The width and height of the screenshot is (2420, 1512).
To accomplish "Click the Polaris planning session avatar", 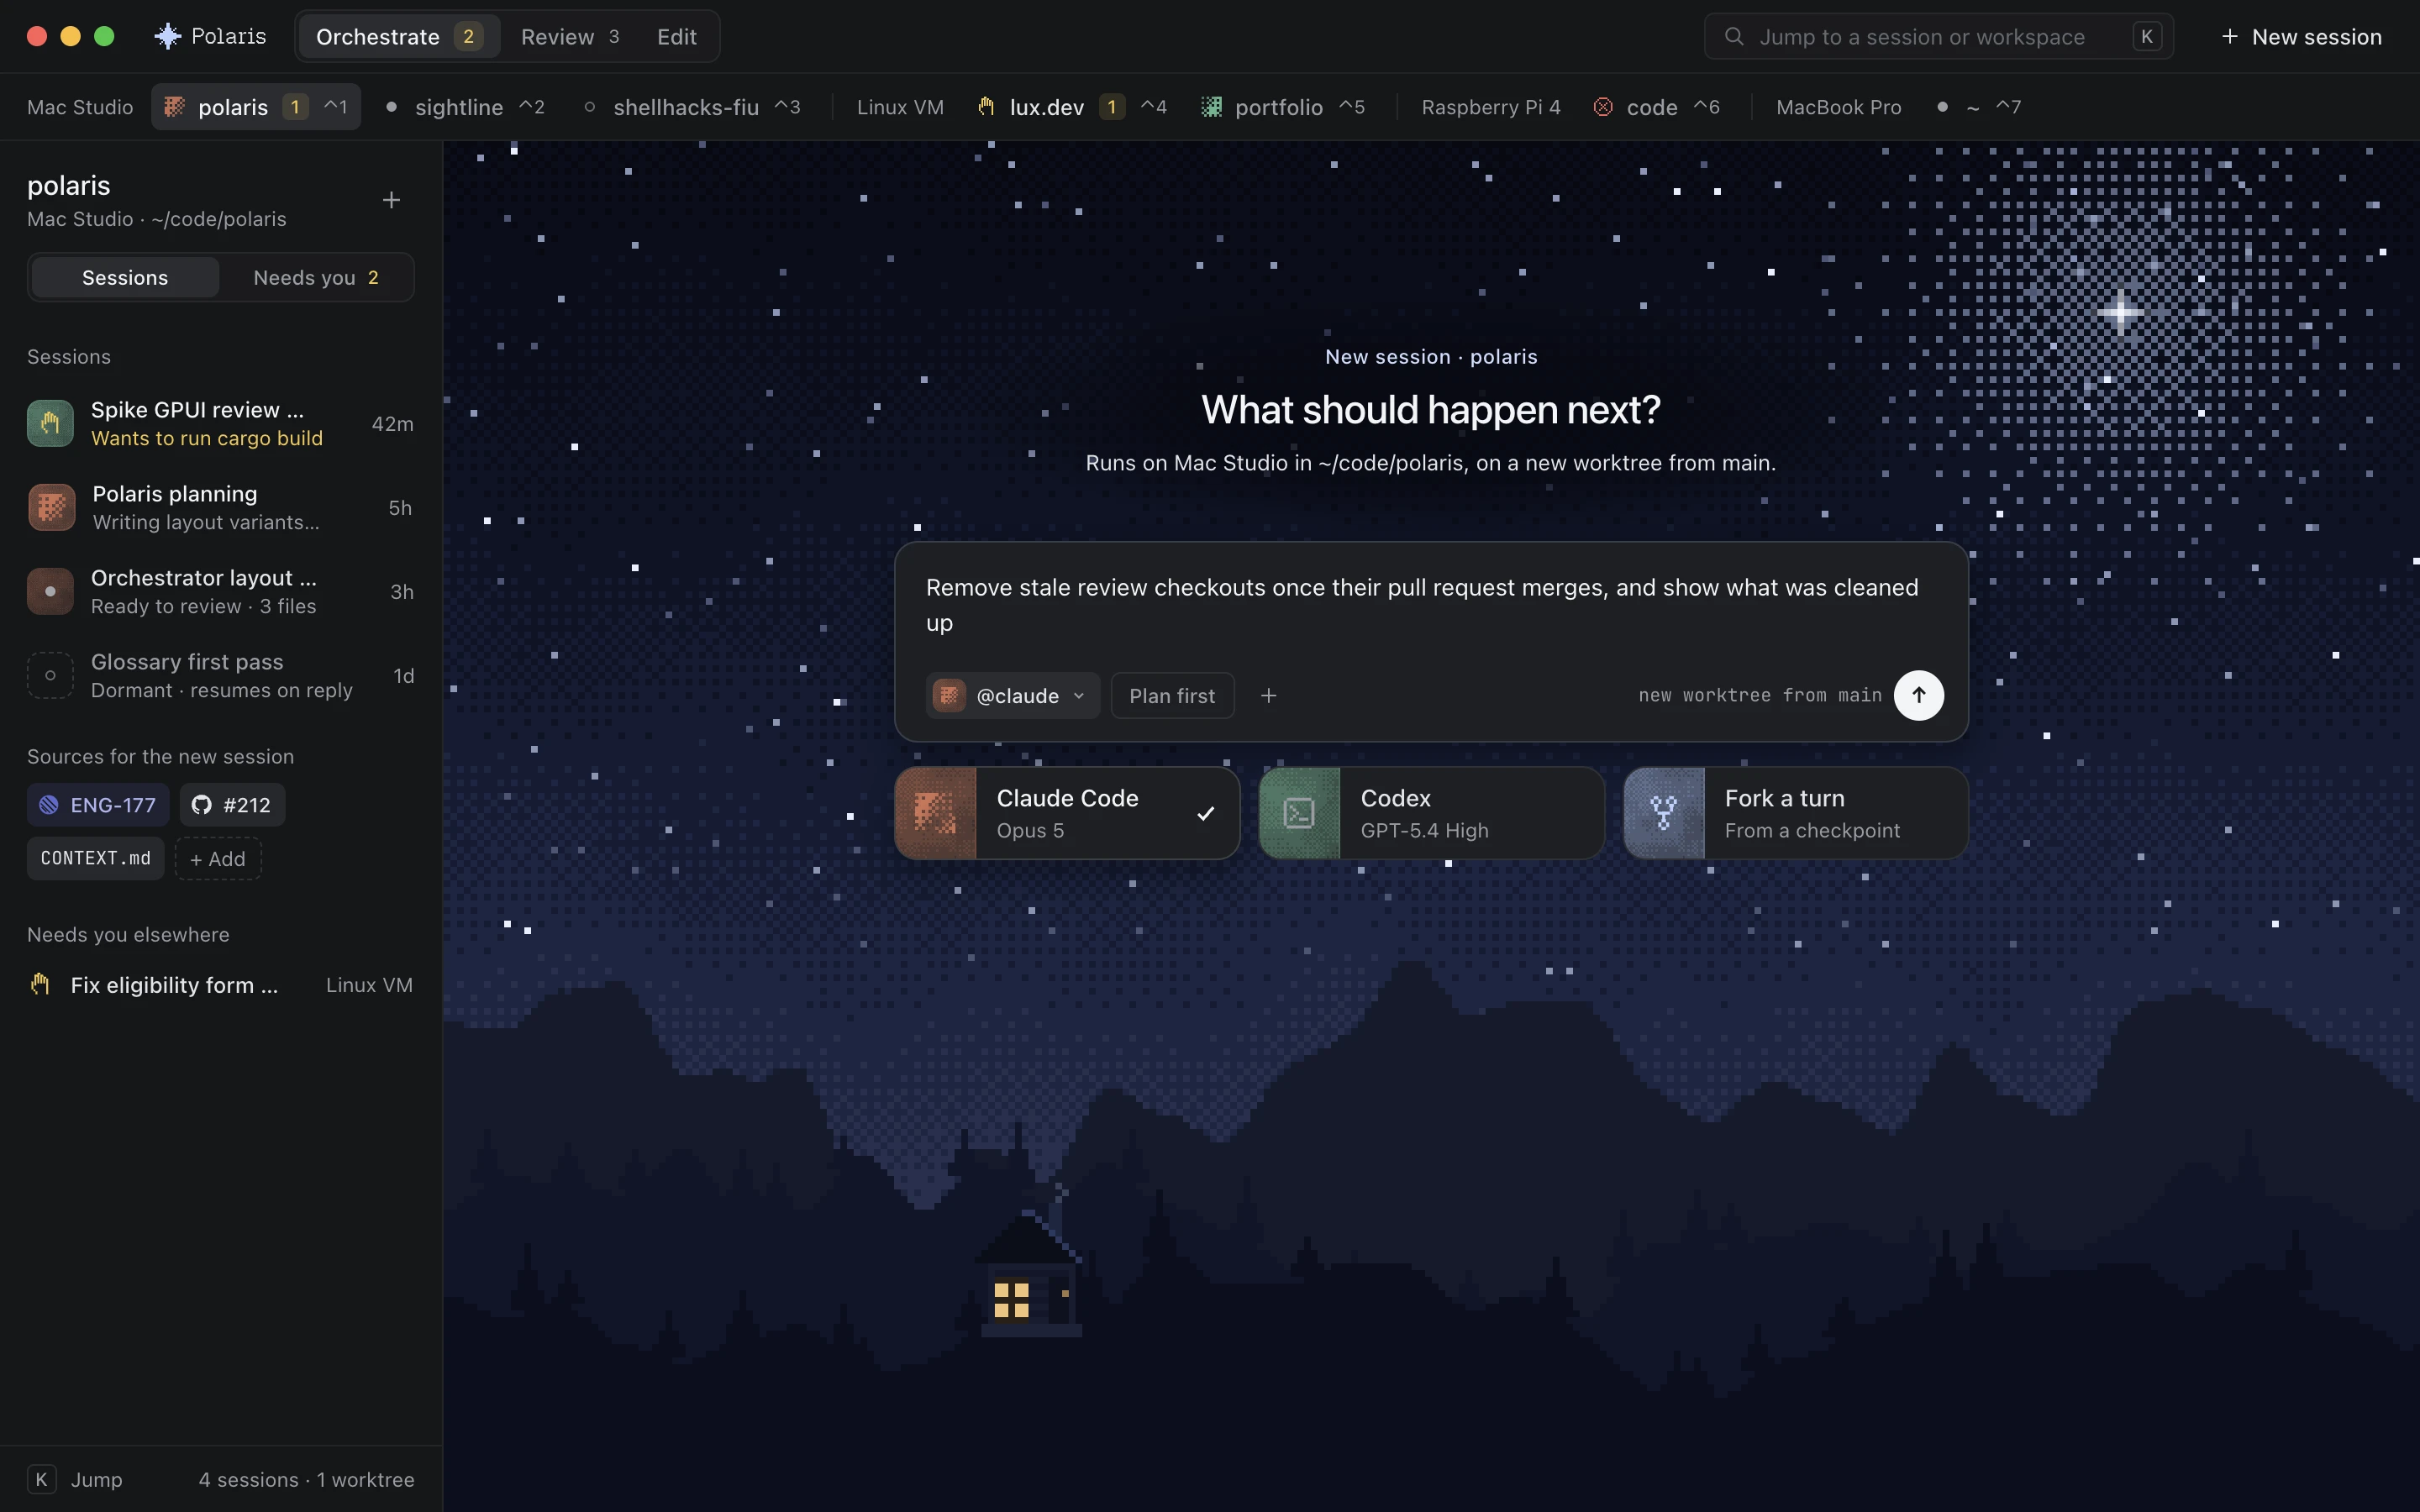I will coord(51,507).
